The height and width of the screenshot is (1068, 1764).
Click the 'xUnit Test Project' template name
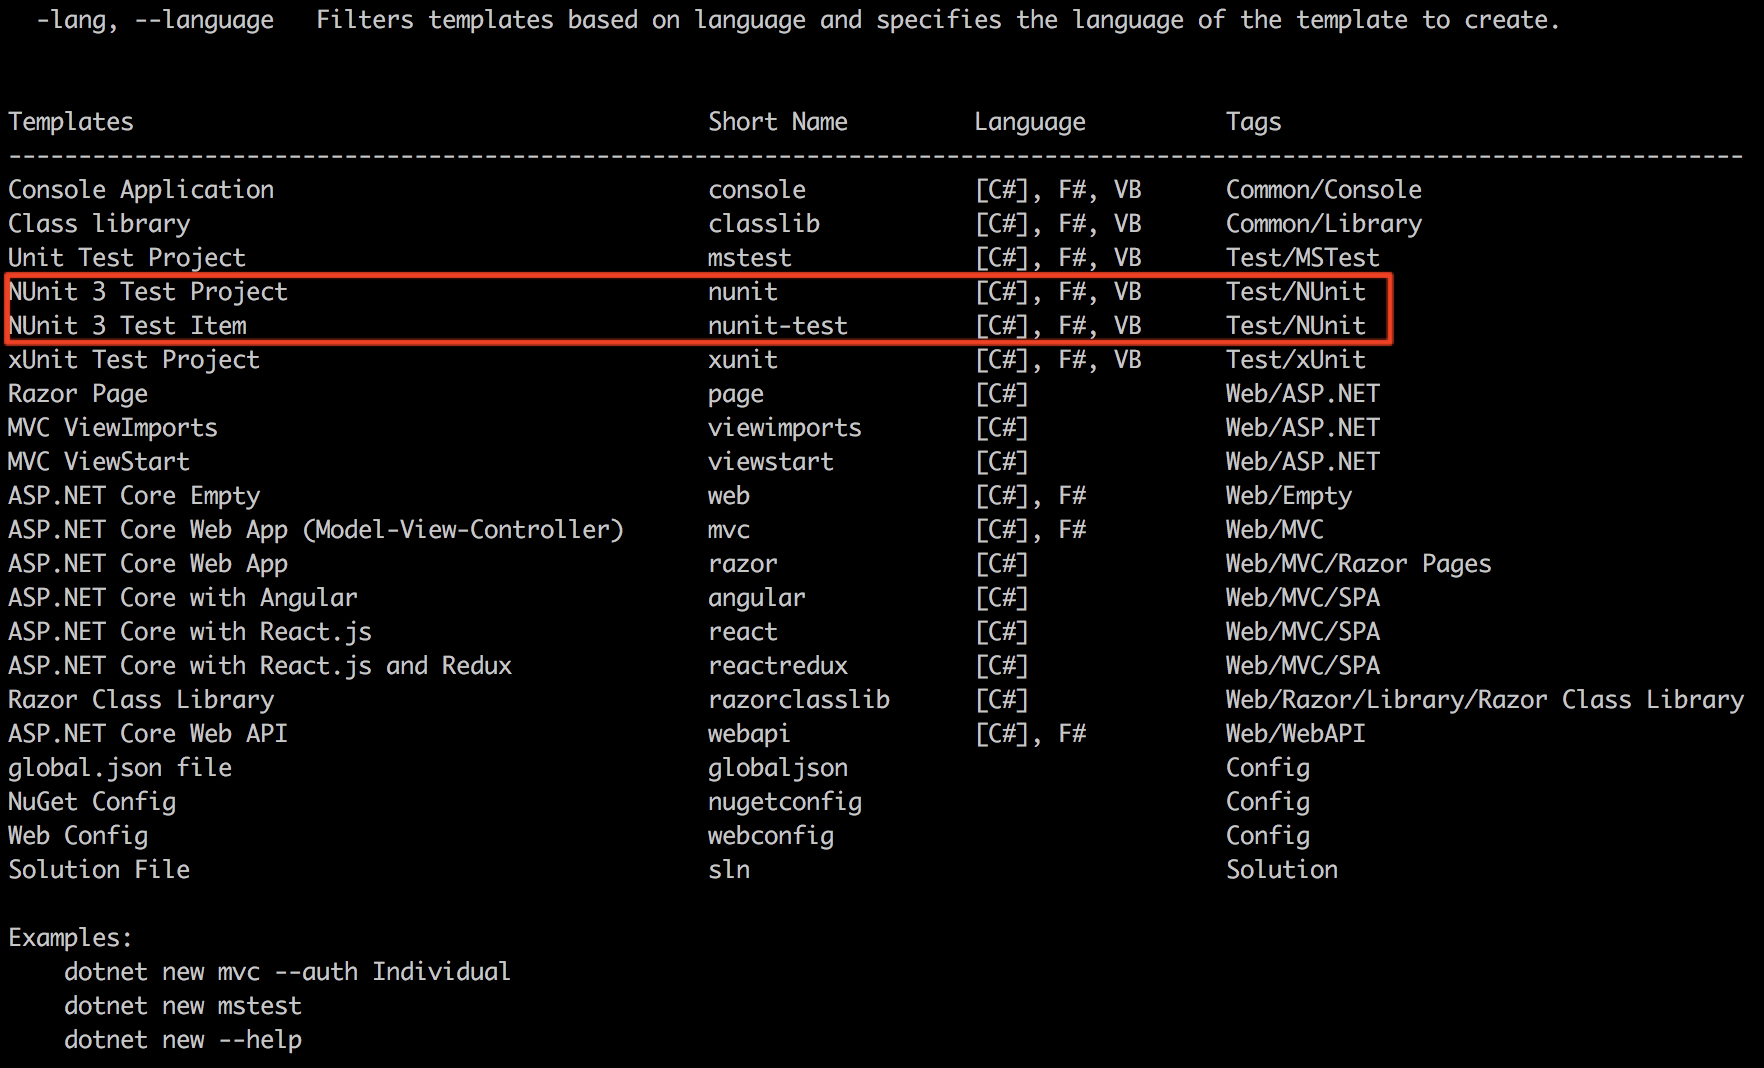point(134,360)
